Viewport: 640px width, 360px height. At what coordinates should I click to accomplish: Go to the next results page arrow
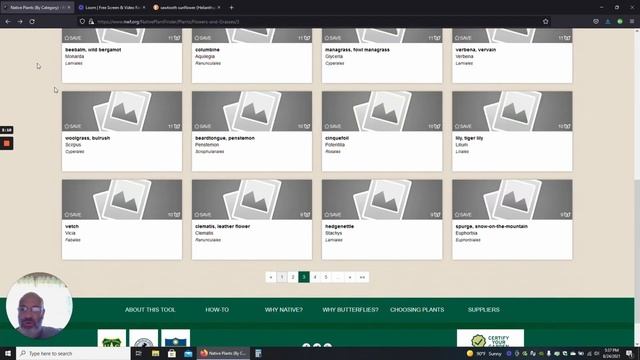click(350, 277)
